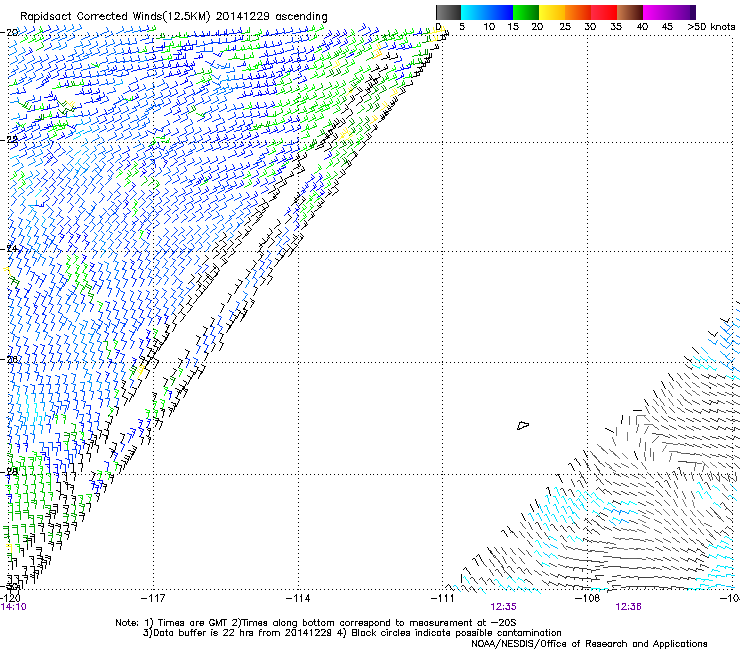Click the '-111' longitude axis label
740x650 pixels.
pos(442,598)
